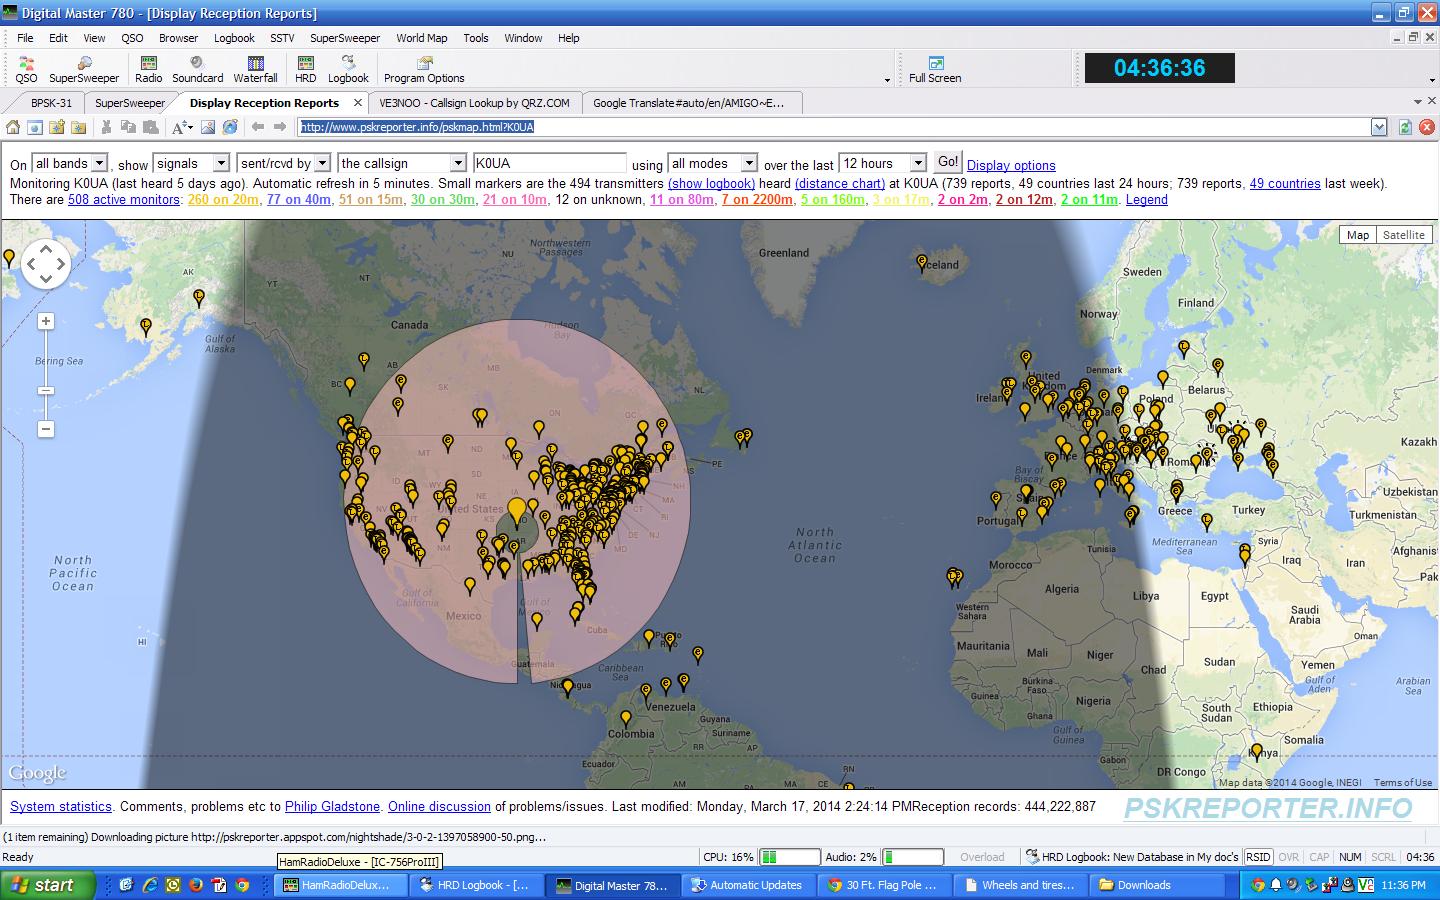Click the Go! button

point(947,162)
